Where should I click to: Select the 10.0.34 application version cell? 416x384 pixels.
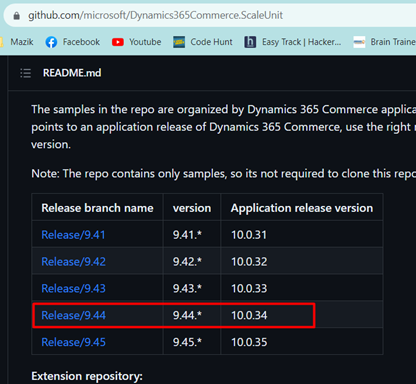(x=302, y=314)
